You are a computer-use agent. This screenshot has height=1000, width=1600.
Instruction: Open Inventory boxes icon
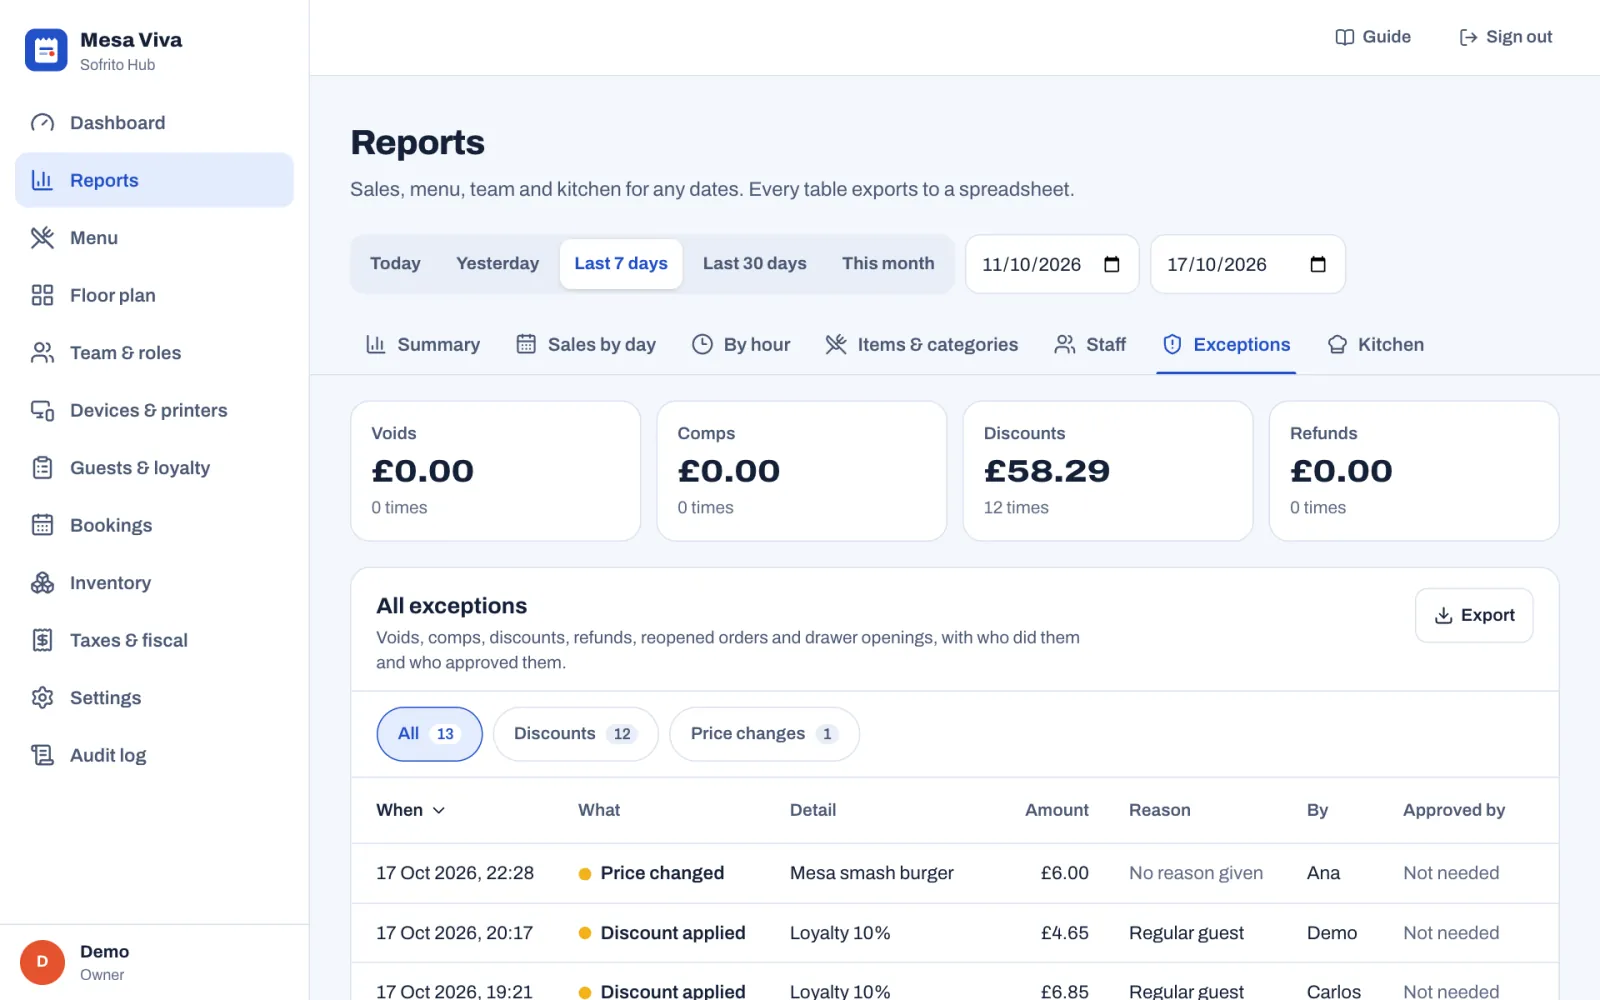42,583
